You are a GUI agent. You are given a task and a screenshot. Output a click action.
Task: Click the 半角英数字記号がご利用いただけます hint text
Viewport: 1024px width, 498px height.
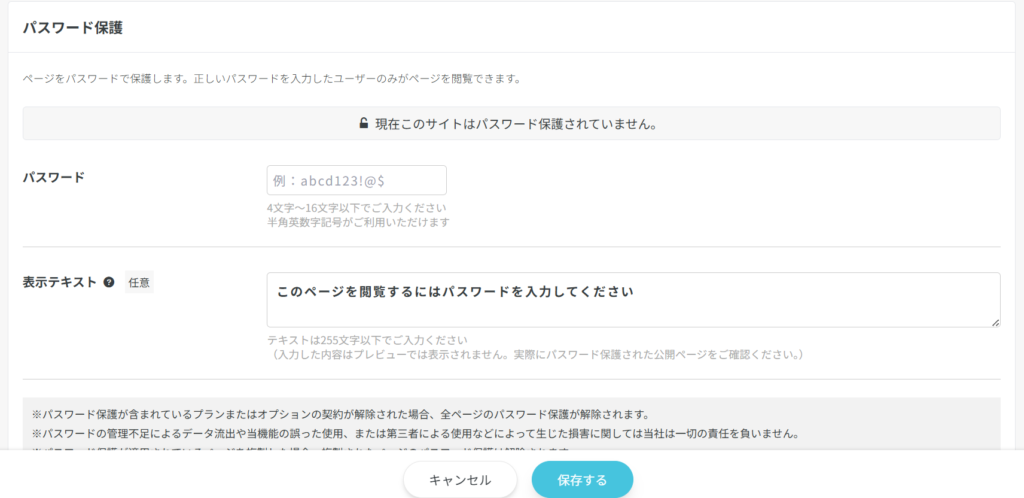coord(358,222)
